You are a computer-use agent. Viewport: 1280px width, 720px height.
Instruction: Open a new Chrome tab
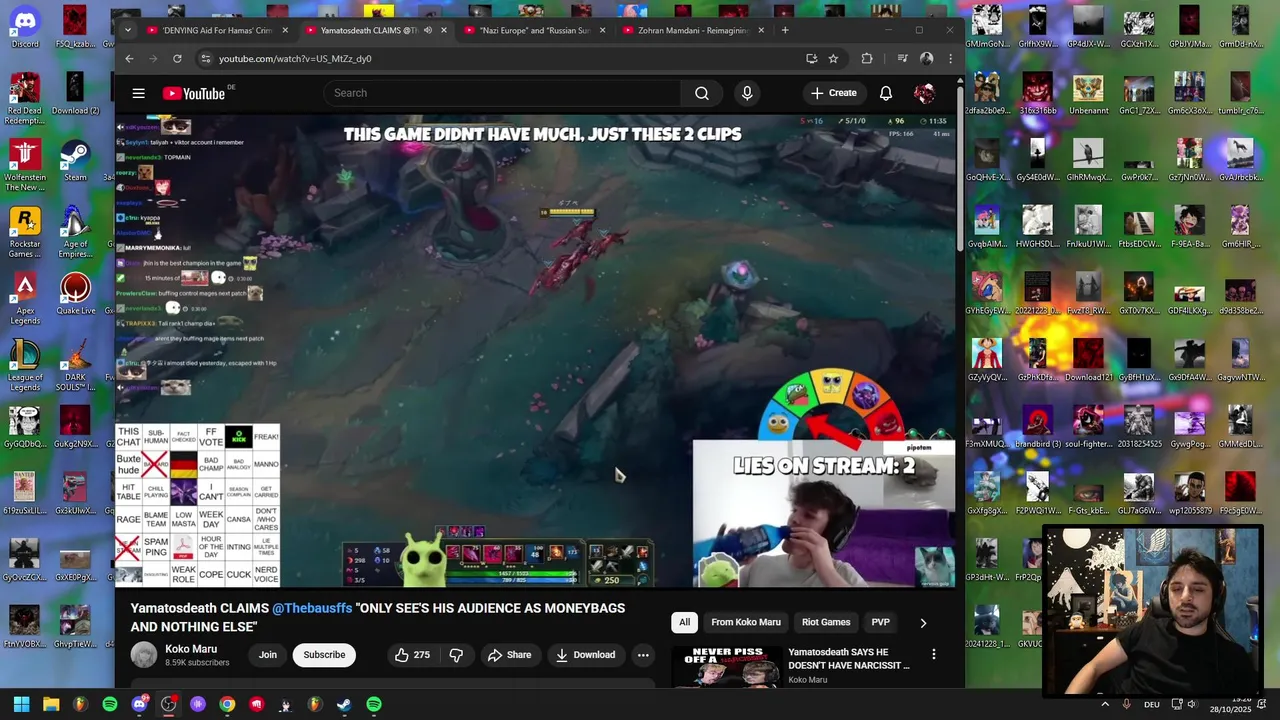coord(785,30)
